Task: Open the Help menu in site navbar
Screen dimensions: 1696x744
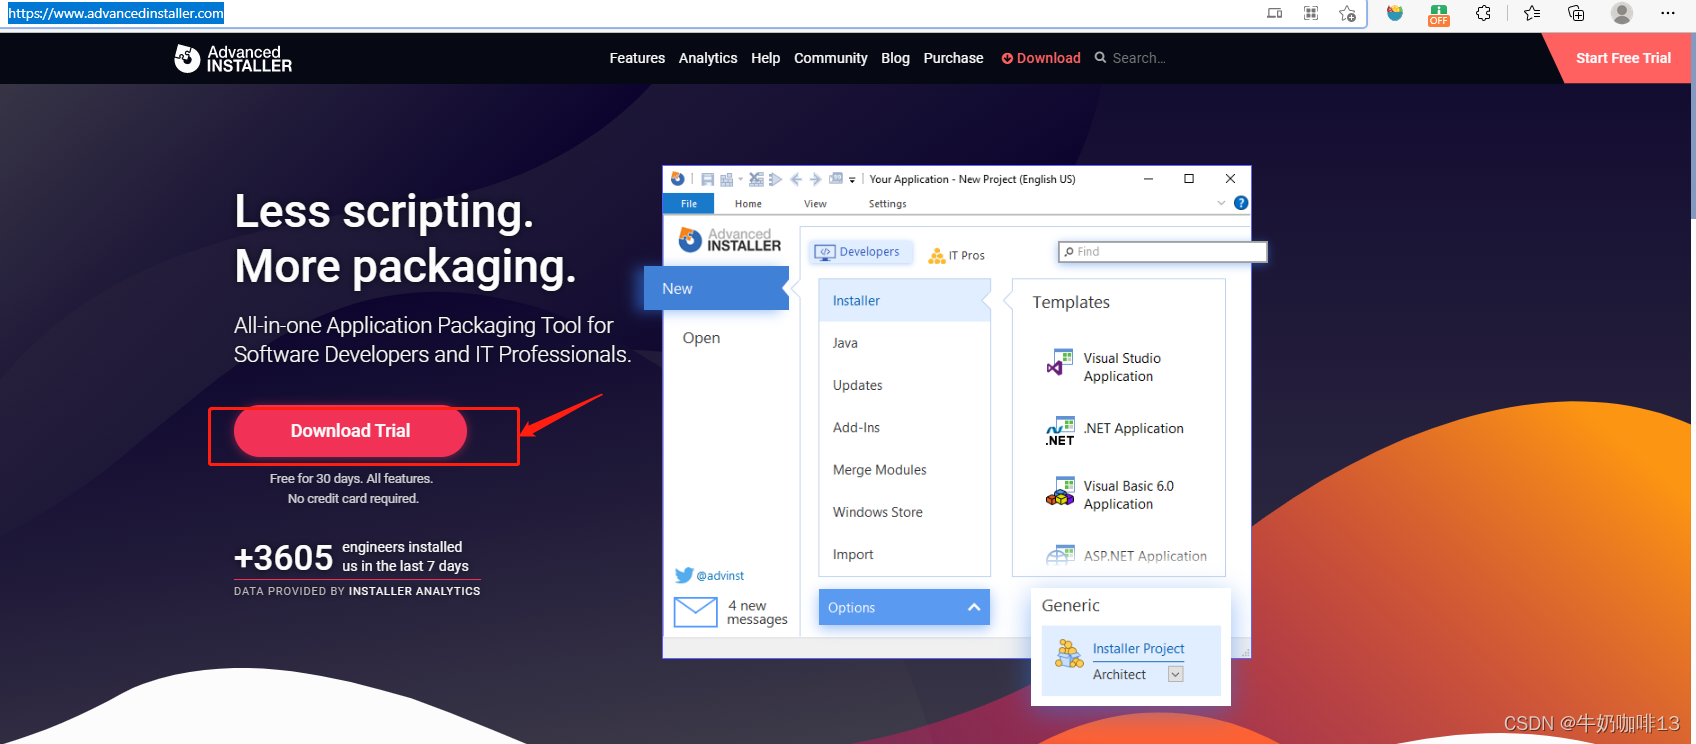Action: pos(765,58)
